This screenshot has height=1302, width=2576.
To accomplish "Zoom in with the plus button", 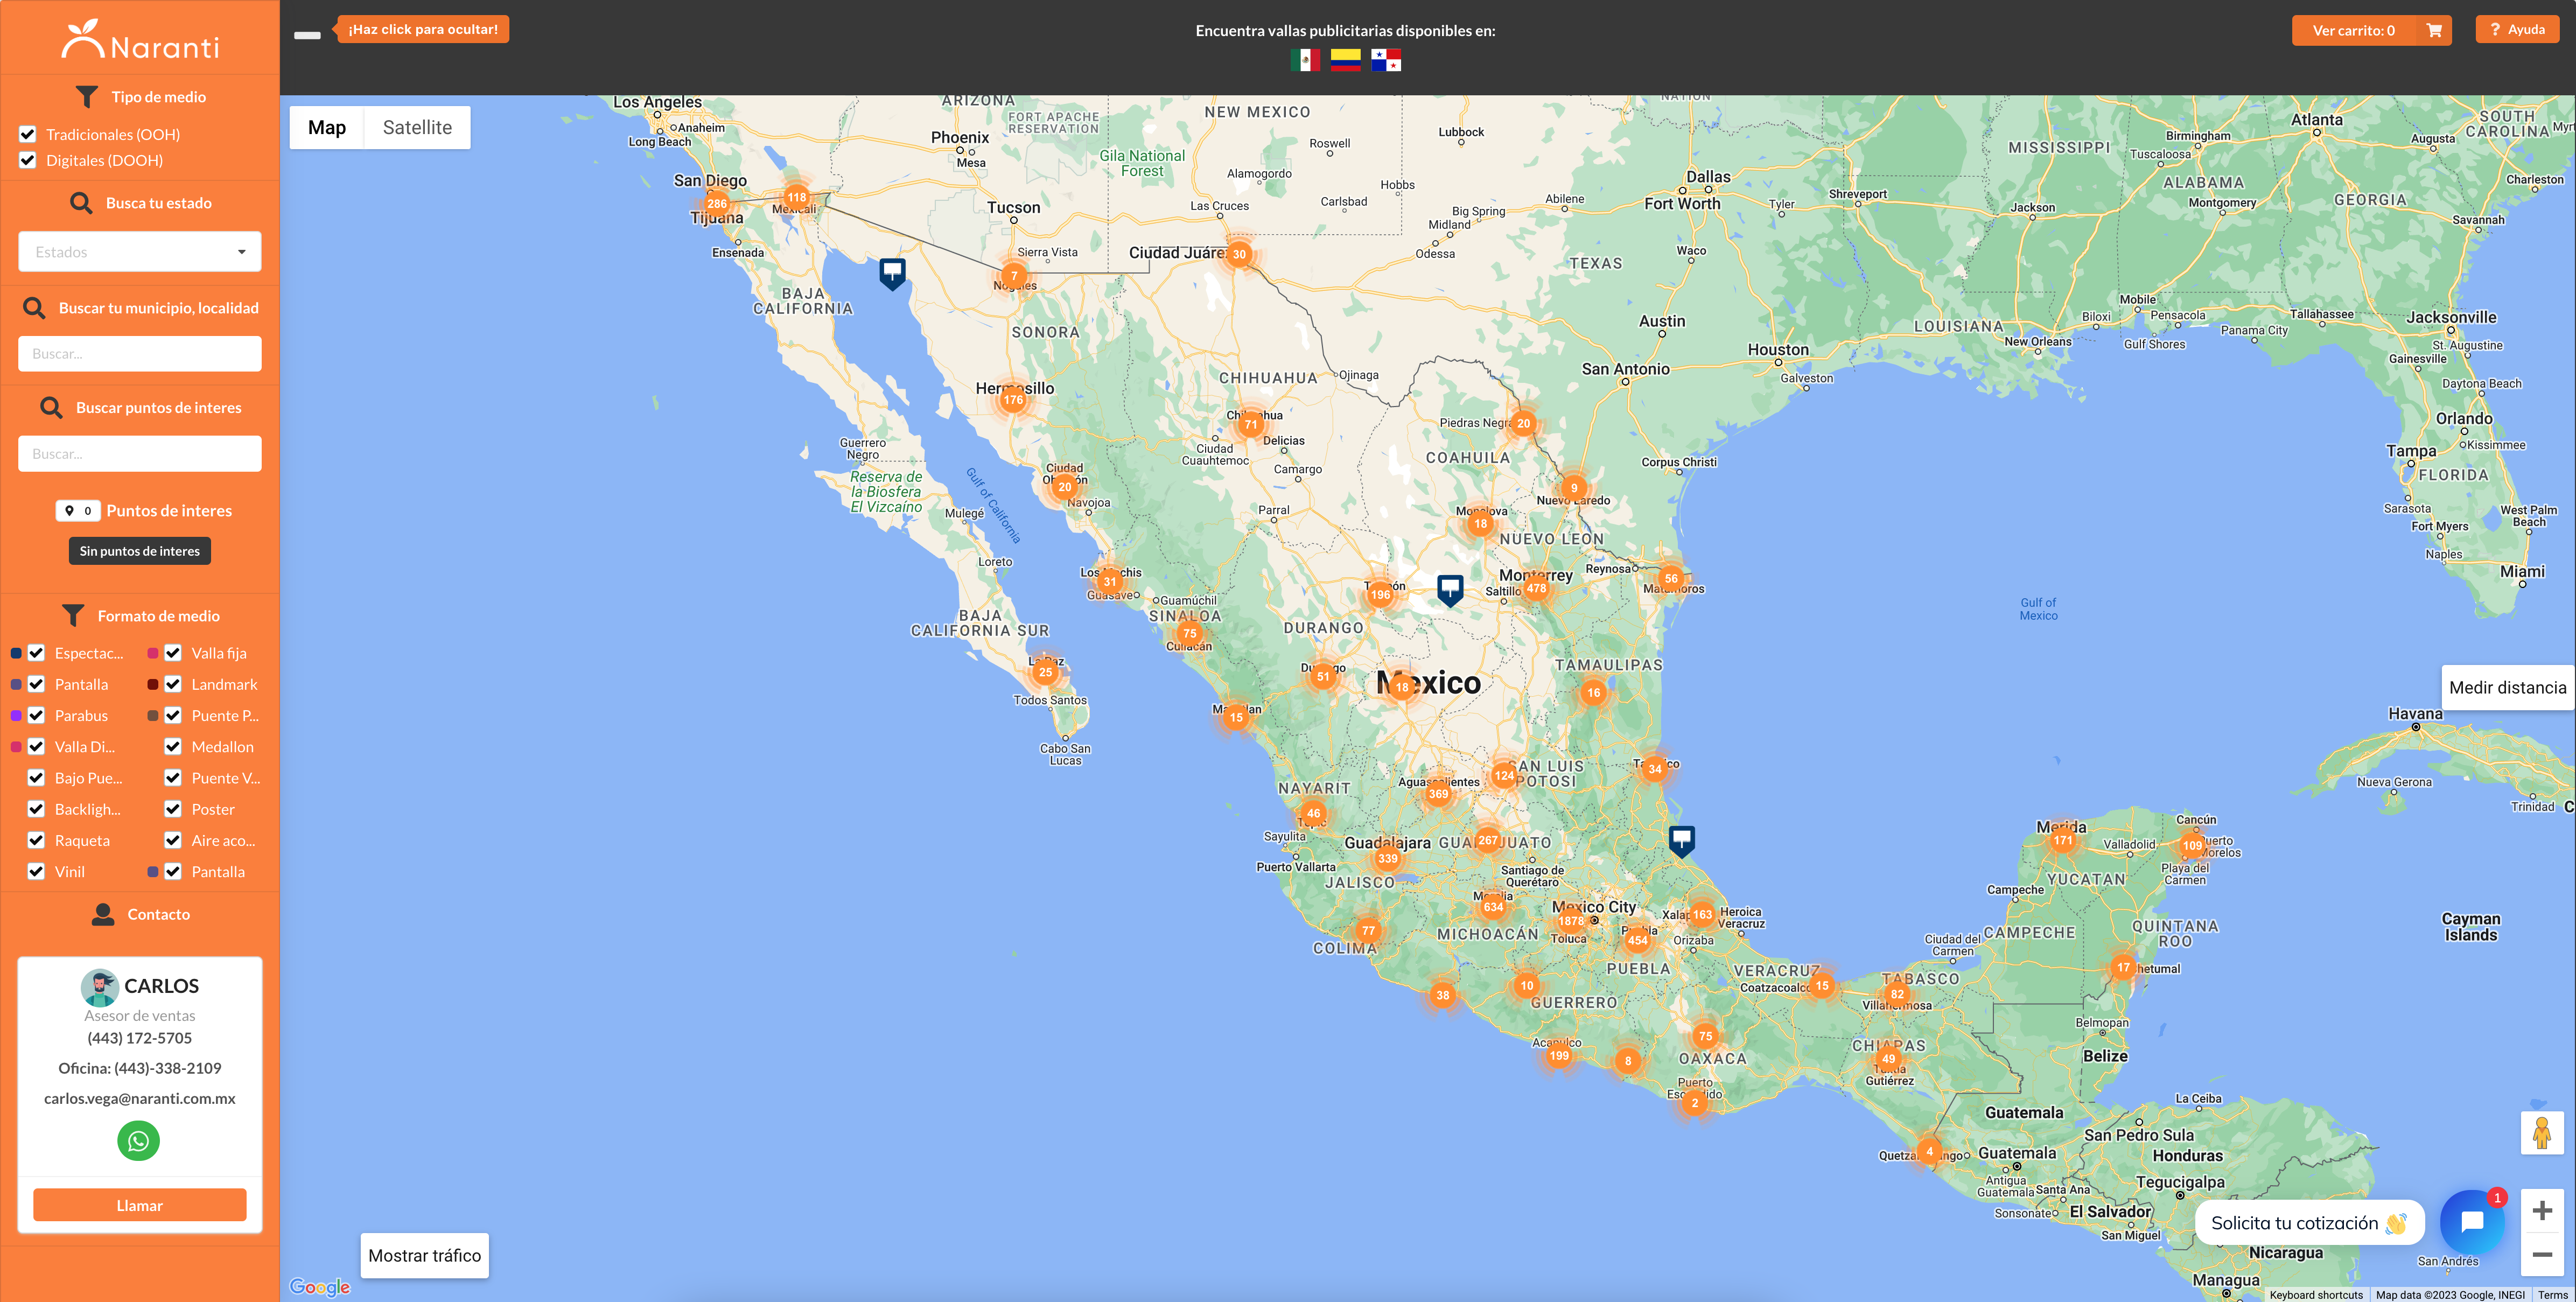I will [2541, 1211].
